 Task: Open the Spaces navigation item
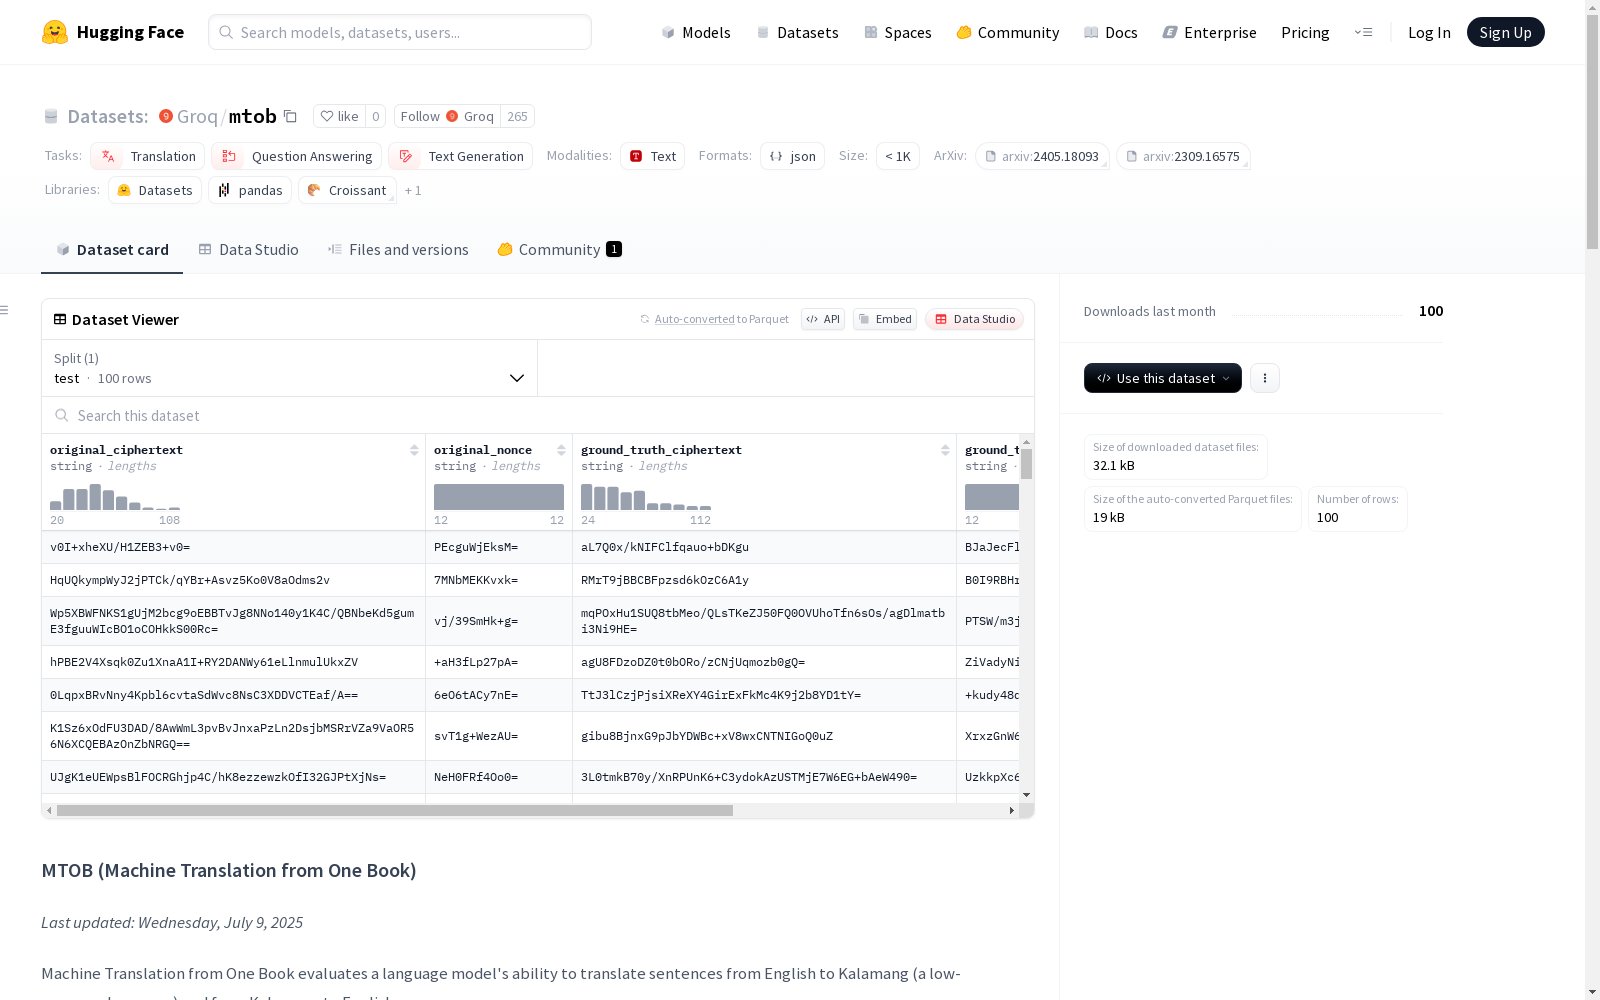(898, 32)
